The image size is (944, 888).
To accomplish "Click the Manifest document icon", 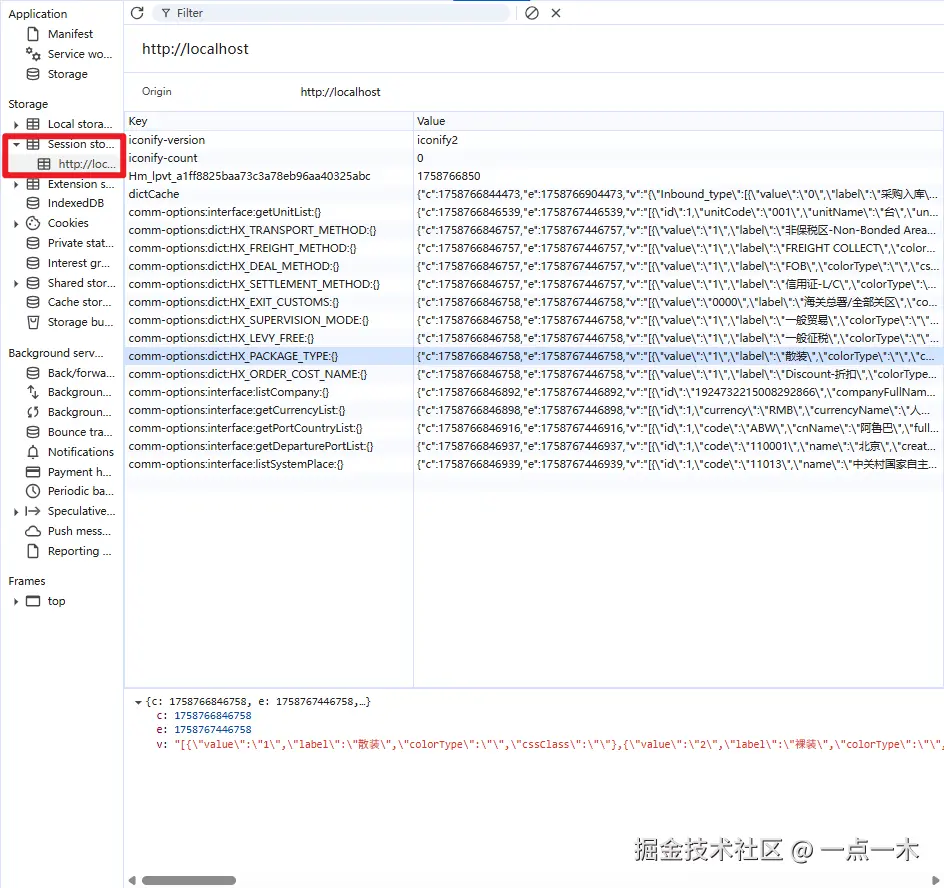I will (33, 34).
